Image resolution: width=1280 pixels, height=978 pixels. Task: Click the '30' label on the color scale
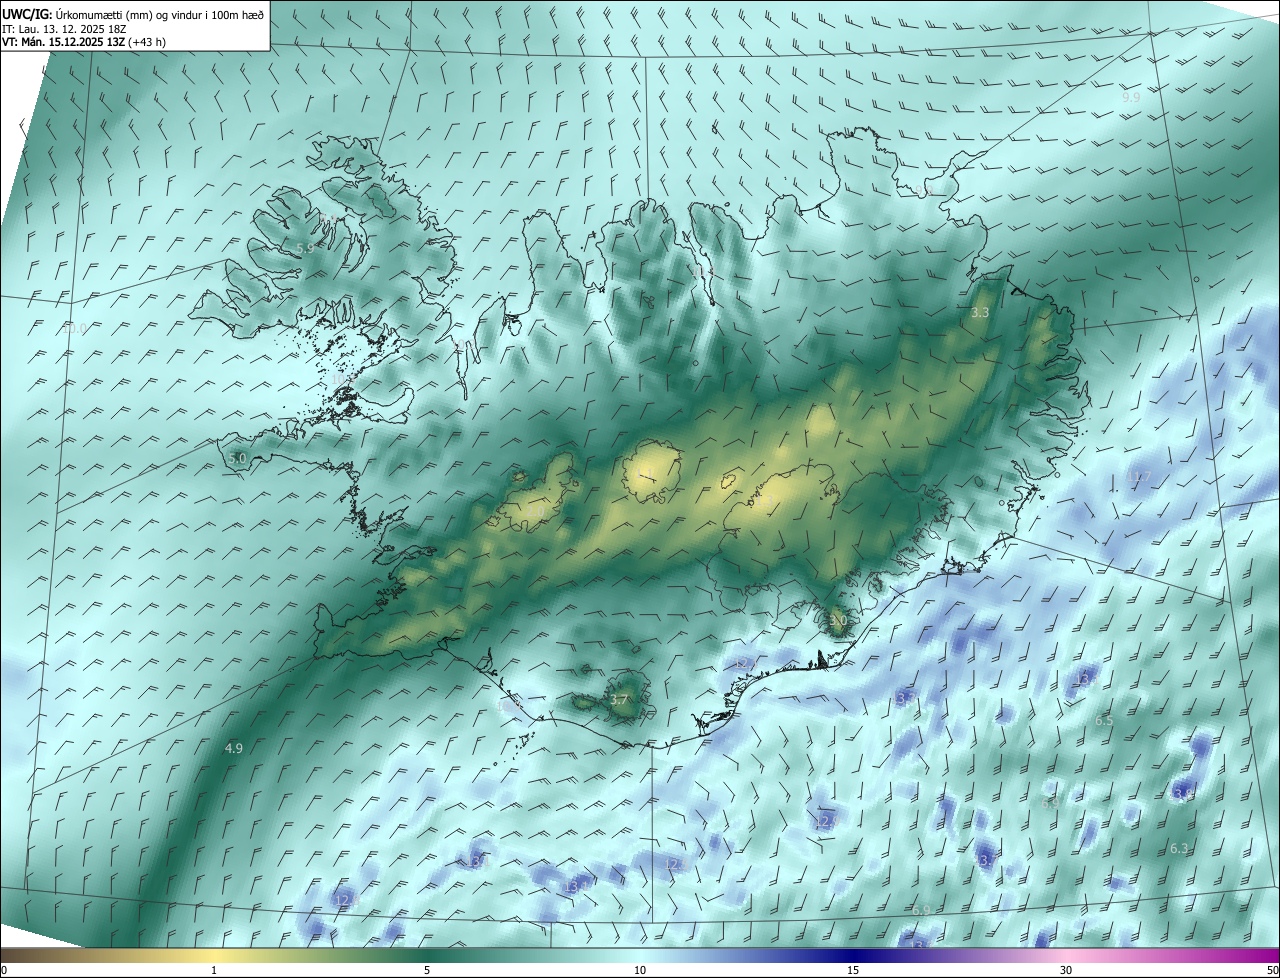[x=1066, y=970]
